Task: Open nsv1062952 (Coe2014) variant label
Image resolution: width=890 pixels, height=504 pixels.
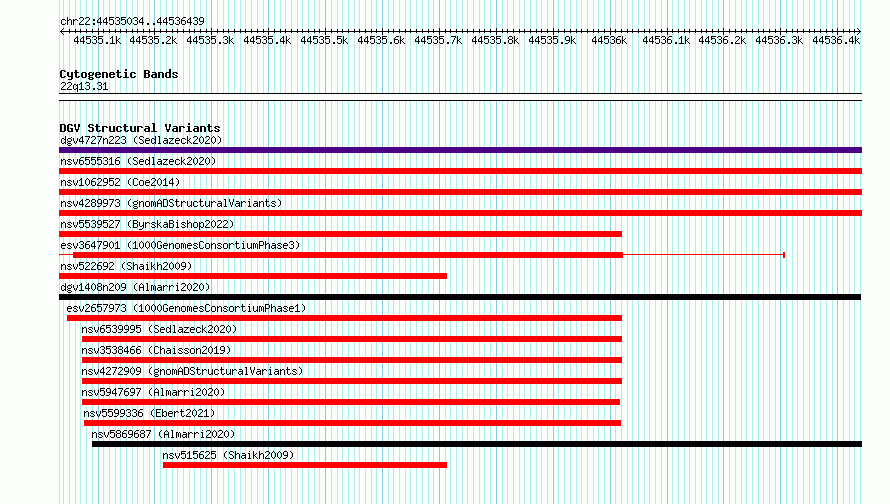Action: (120, 182)
